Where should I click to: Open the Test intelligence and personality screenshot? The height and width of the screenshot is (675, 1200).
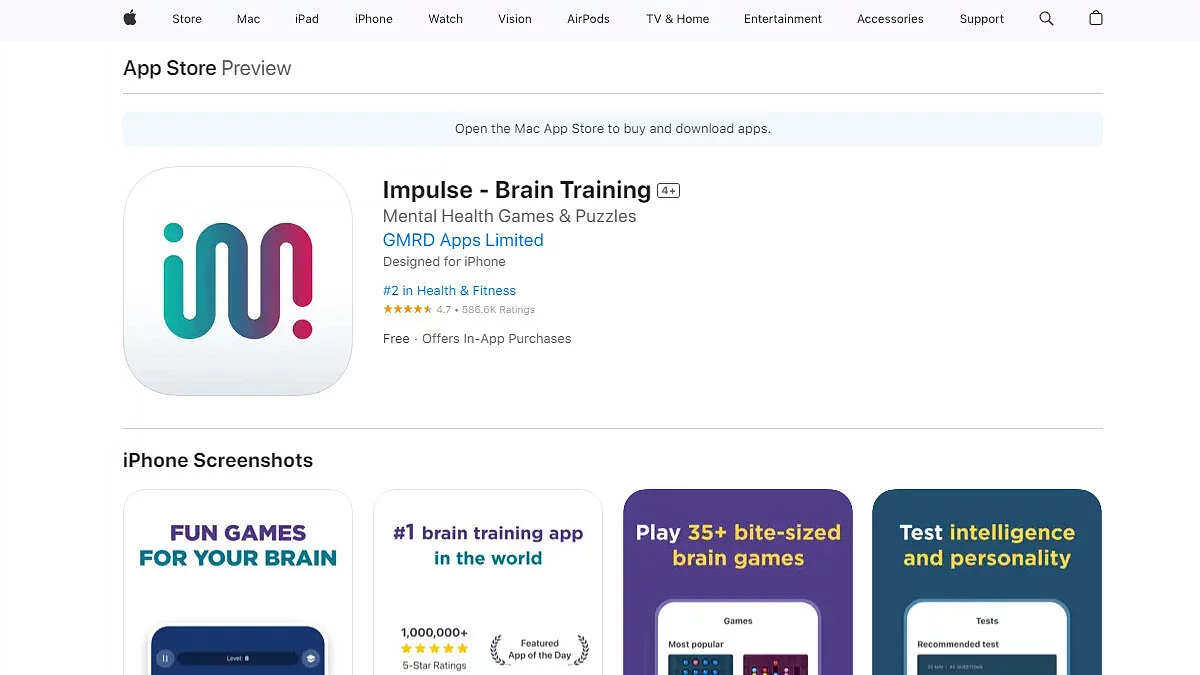987,582
